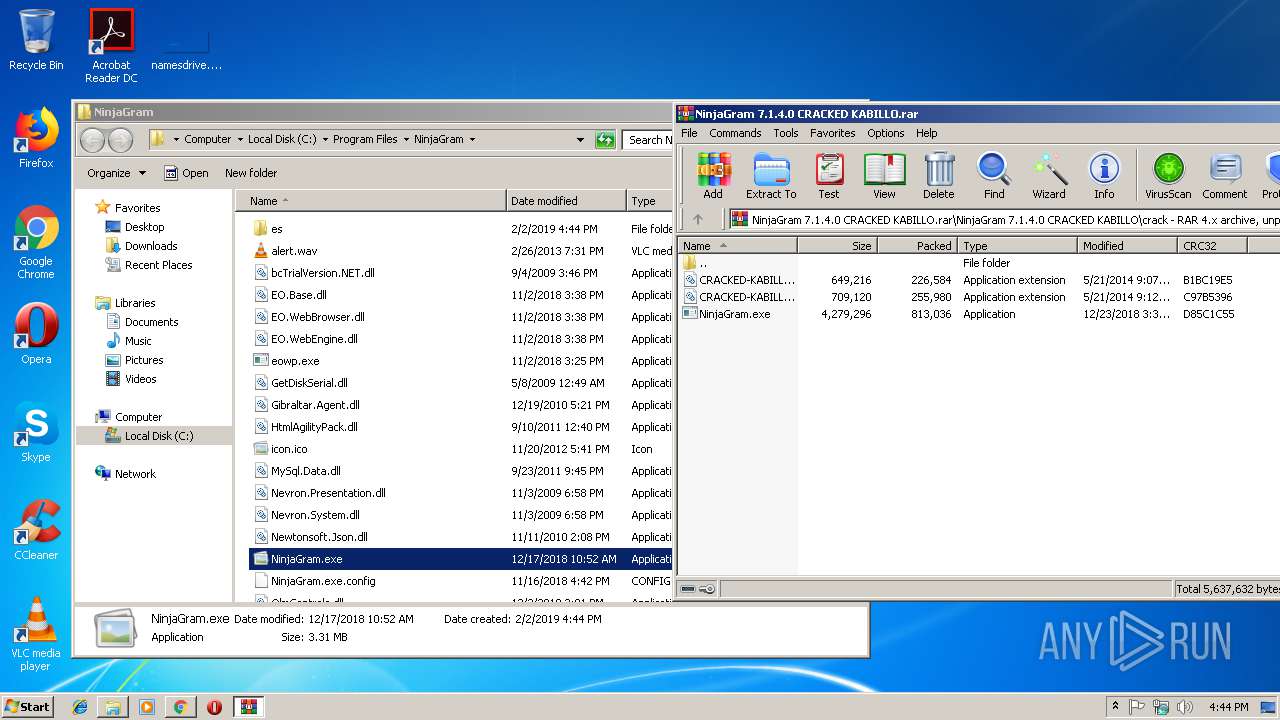Open the Commands menu
The height and width of the screenshot is (720, 1280).
pyautogui.click(x=735, y=133)
